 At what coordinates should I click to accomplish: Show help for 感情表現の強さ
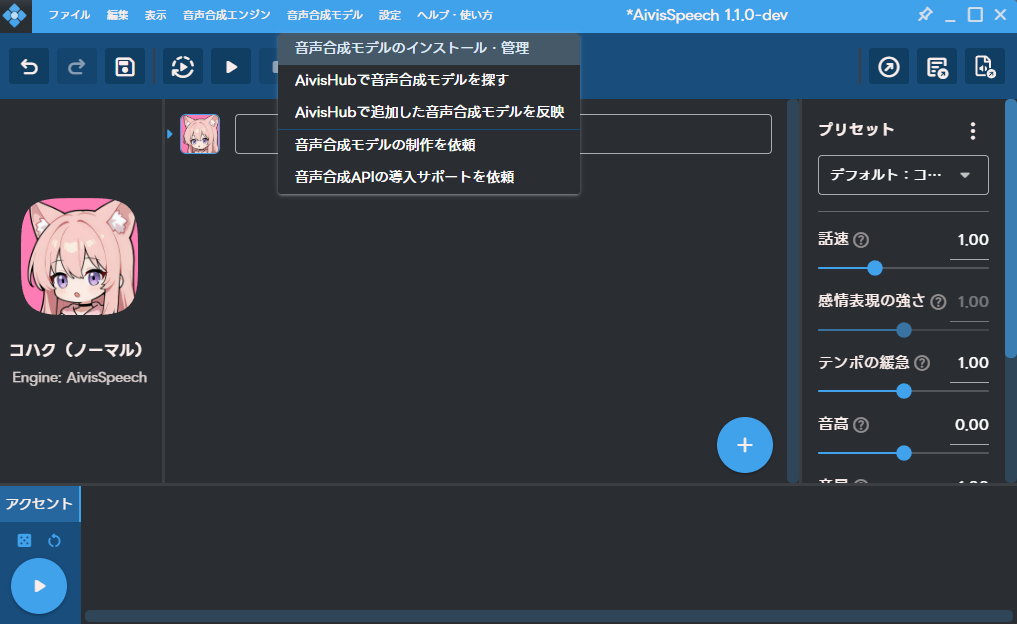pos(938,302)
